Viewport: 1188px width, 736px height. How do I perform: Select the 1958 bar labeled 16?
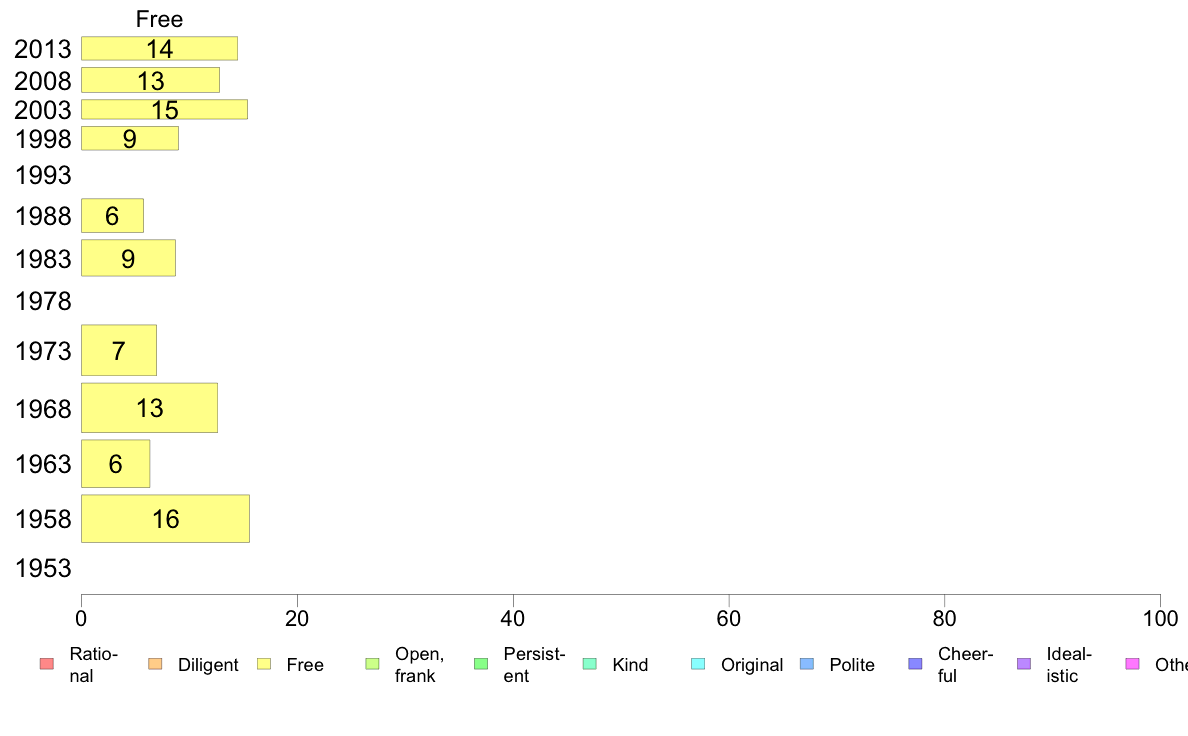(x=165, y=518)
